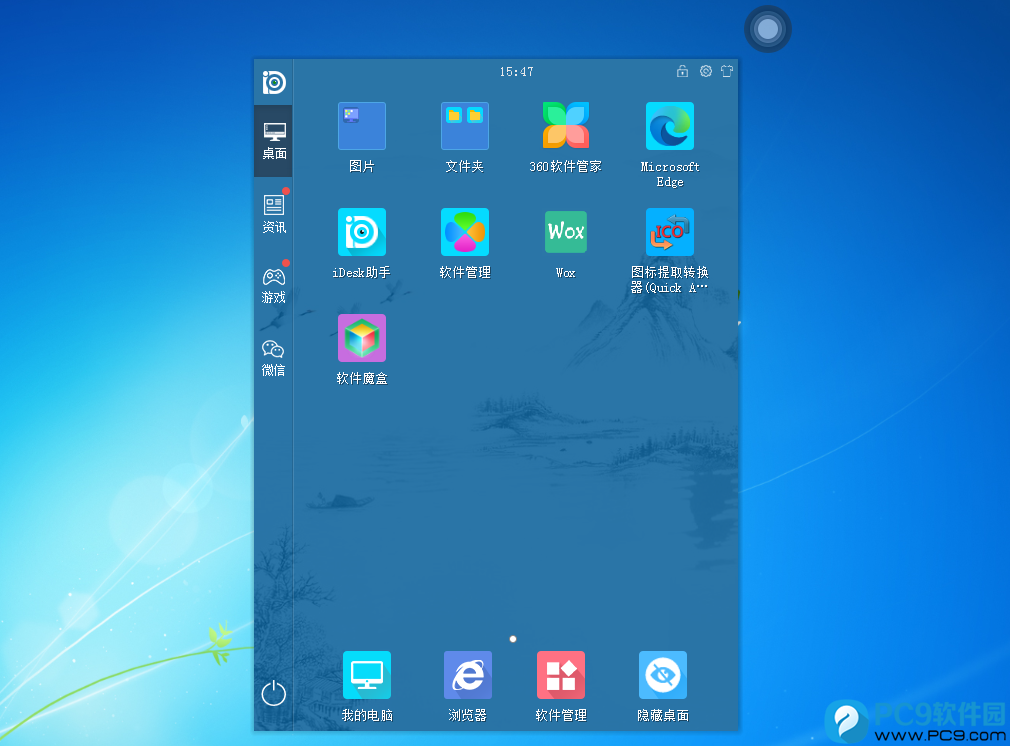Image resolution: width=1010 pixels, height=746 pixels.
Task: Open 软件魔盒 cube icon
Action: coord(361,338)
